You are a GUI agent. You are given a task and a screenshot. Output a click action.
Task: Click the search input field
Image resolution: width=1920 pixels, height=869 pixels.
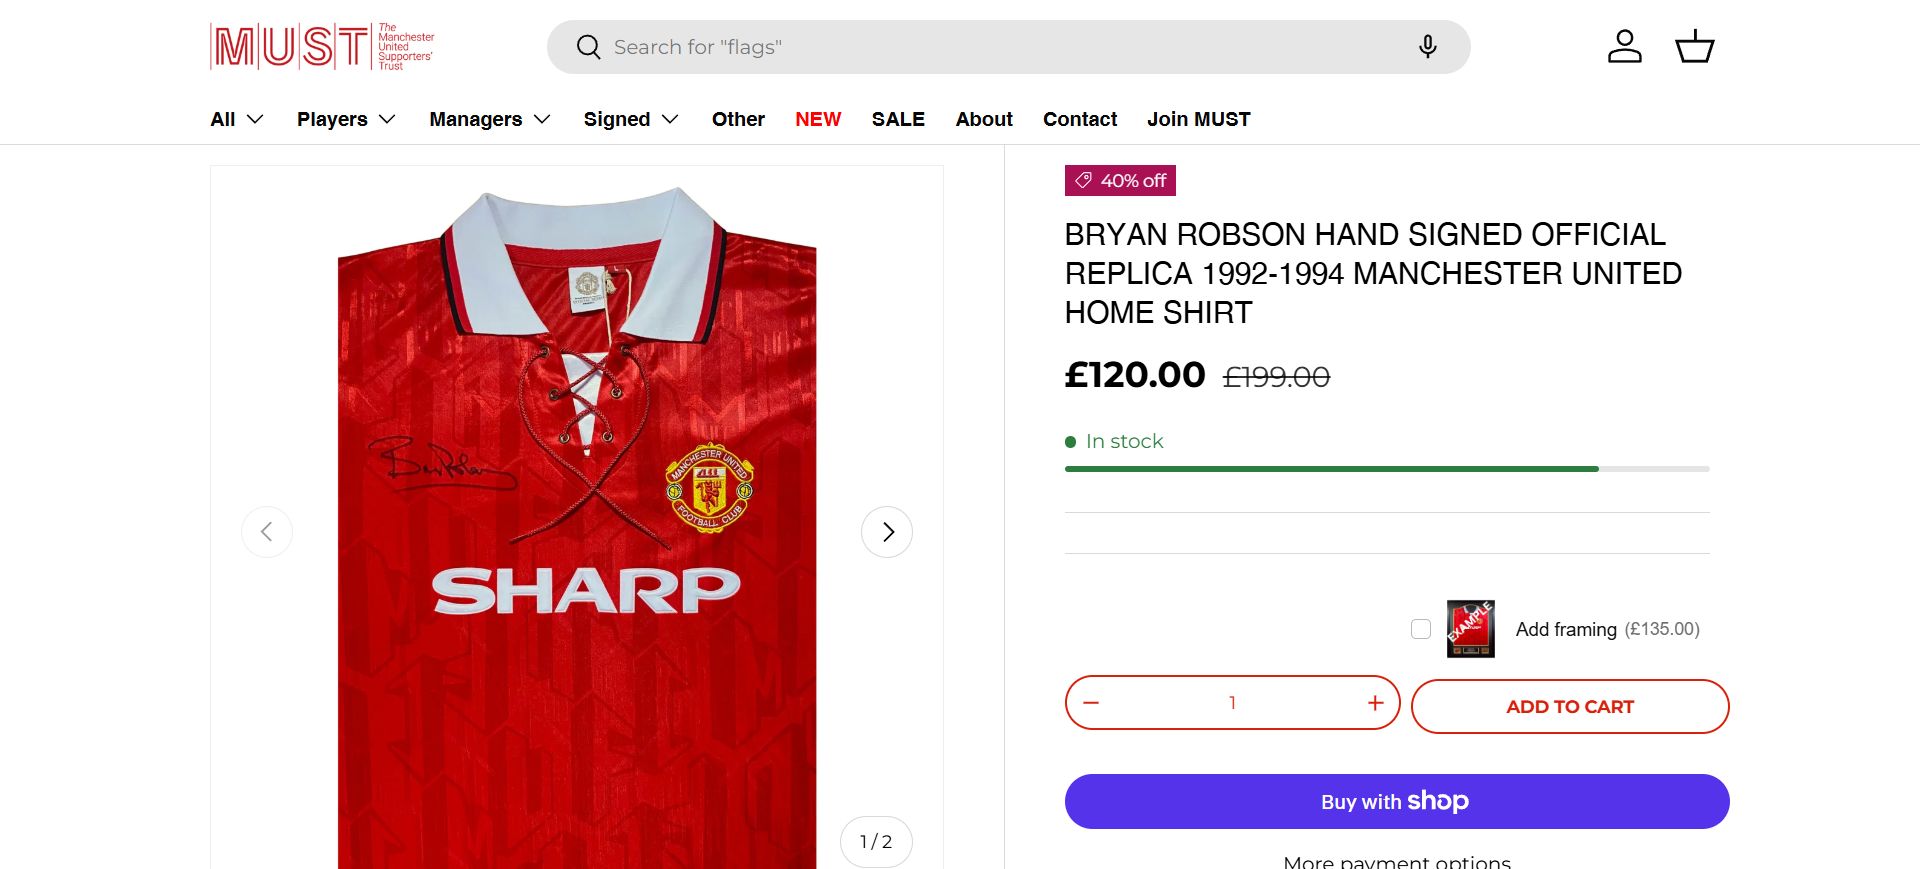pos(1000,47)
